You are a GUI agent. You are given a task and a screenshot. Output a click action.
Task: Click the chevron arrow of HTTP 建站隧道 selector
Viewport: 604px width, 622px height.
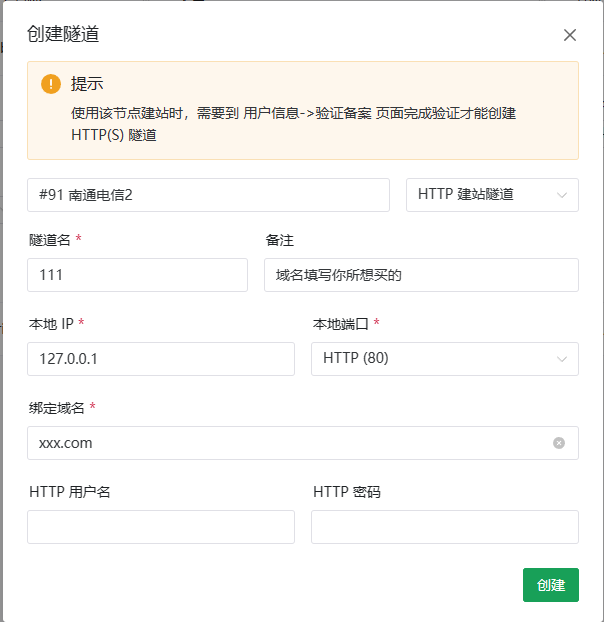tap(562, 195)
